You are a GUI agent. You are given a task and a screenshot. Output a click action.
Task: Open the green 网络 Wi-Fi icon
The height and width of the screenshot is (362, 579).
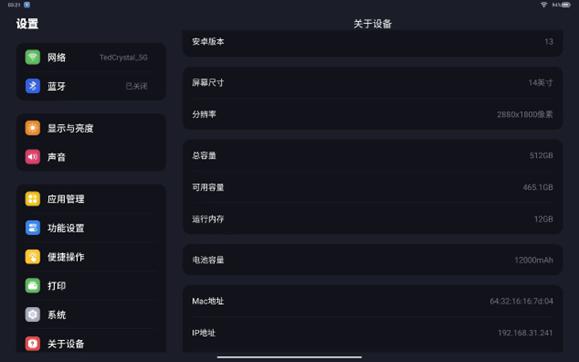tap(32, 57)
